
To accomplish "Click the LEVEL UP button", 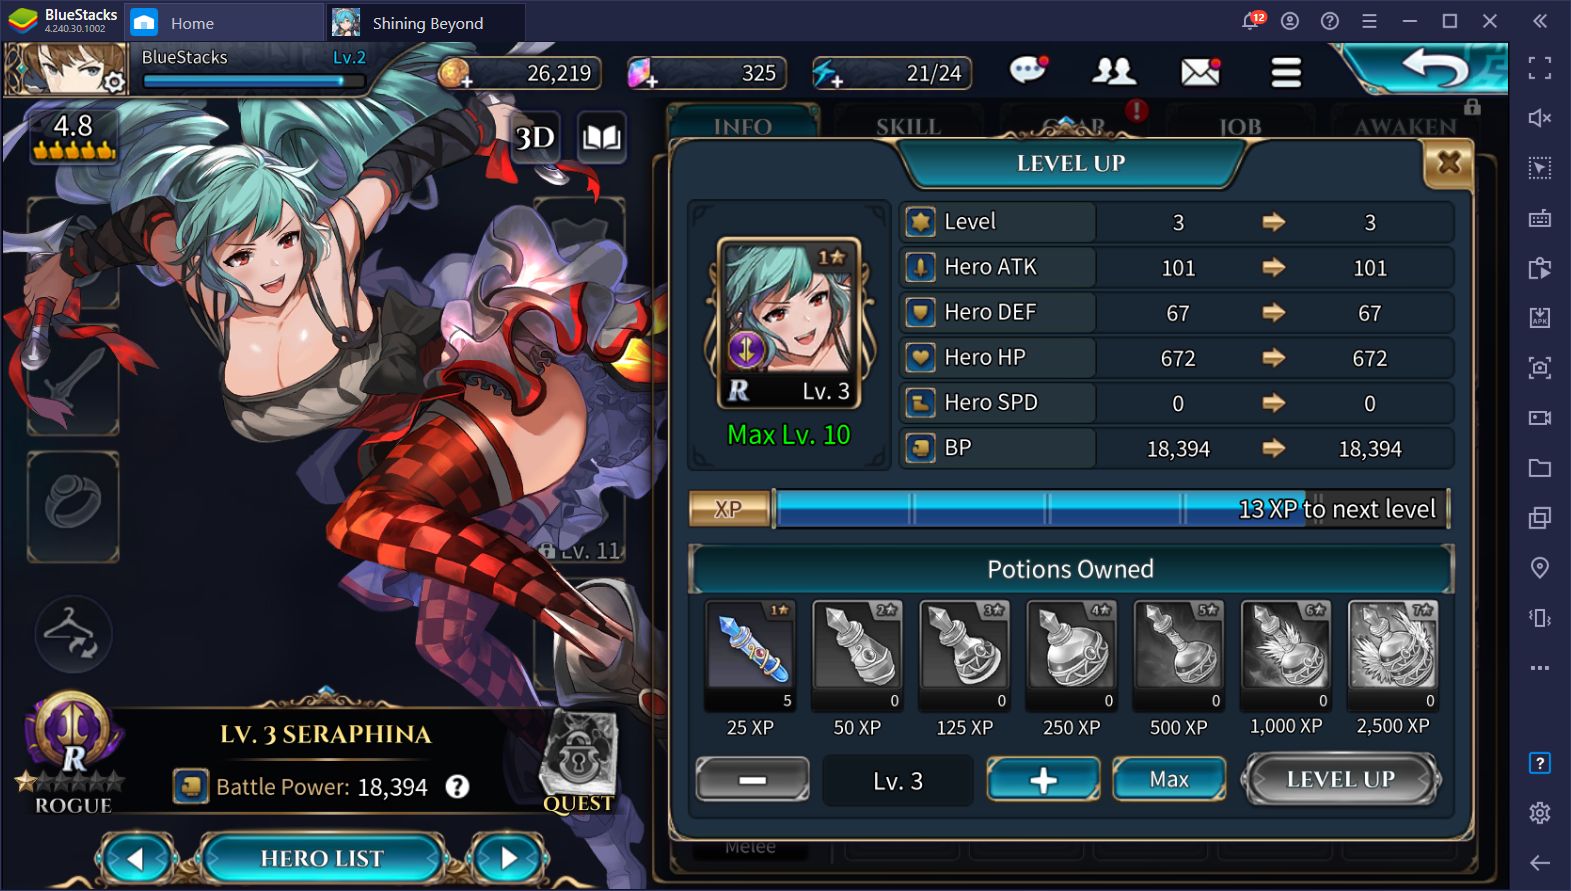I will (1340, 779).
